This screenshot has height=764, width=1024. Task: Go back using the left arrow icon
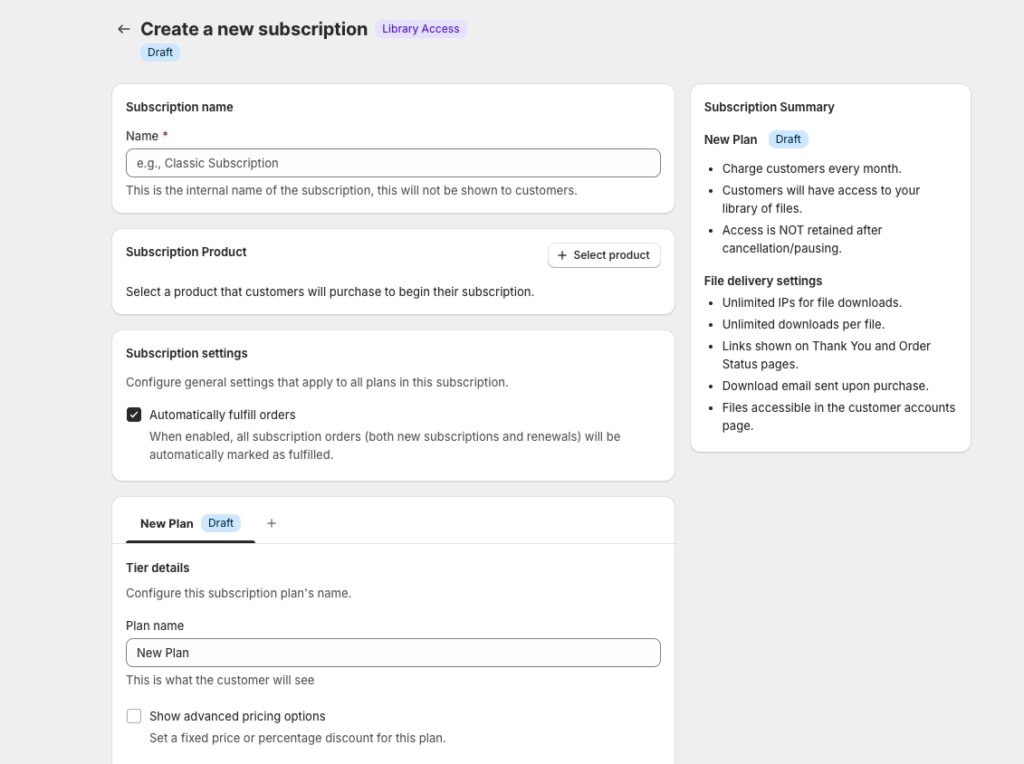(123, 29)
